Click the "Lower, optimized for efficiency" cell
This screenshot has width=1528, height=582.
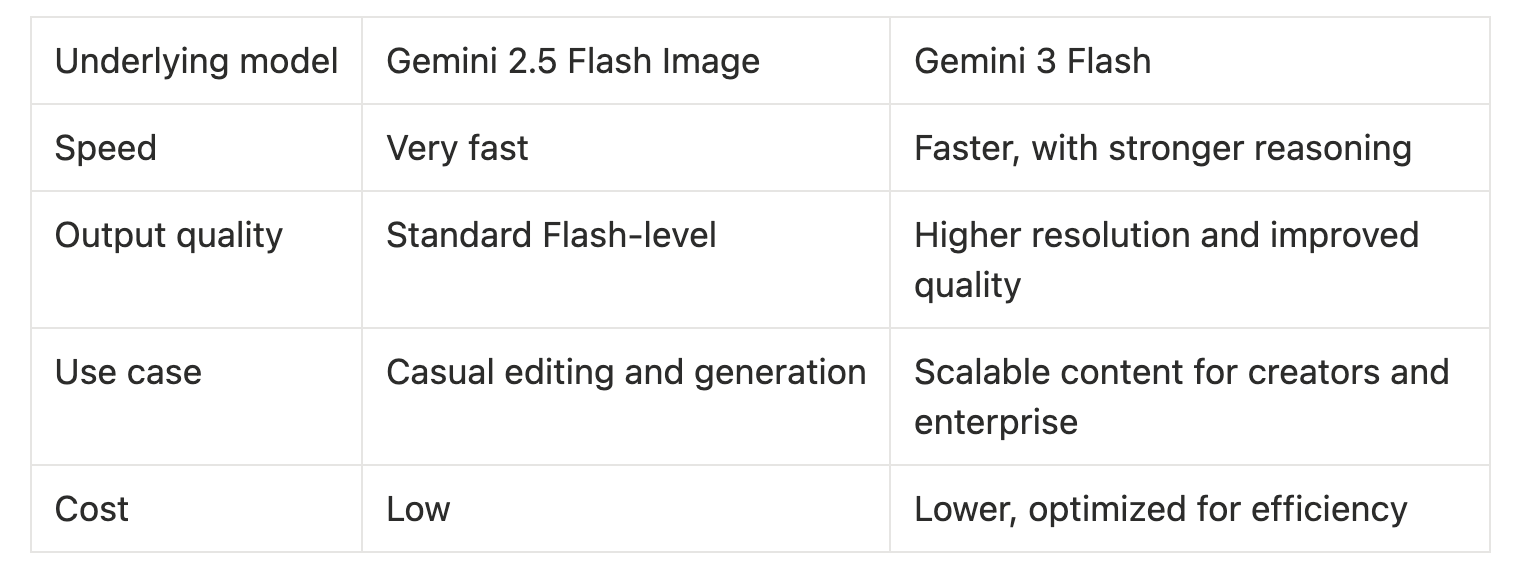coord(1160,509)
